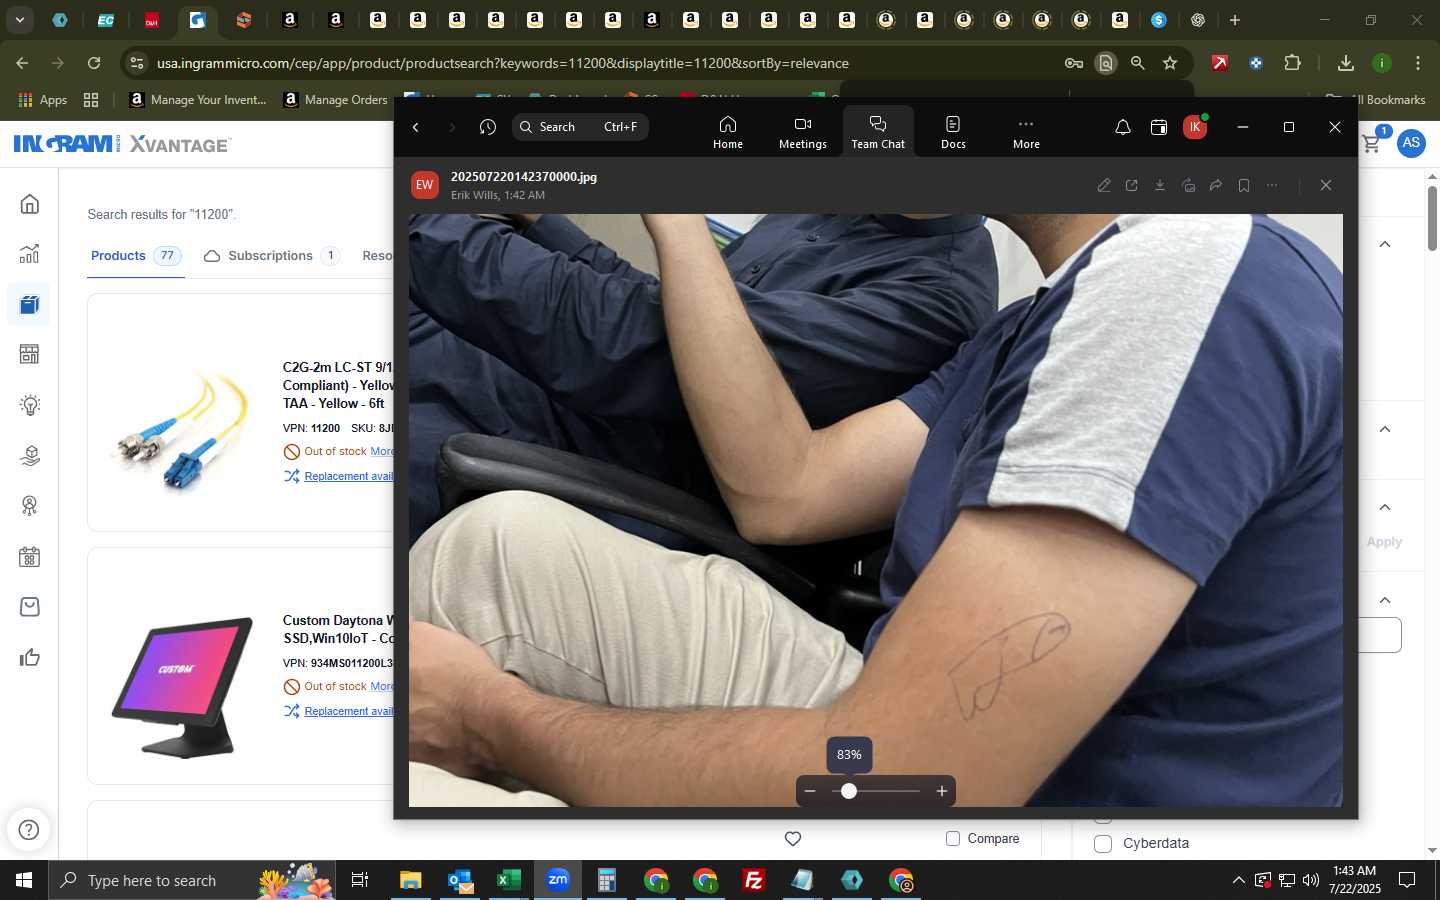Open Zoom calendar icon
Image resolution: width=1440 pixels, height=900 pixels.
pos(1159,127)
